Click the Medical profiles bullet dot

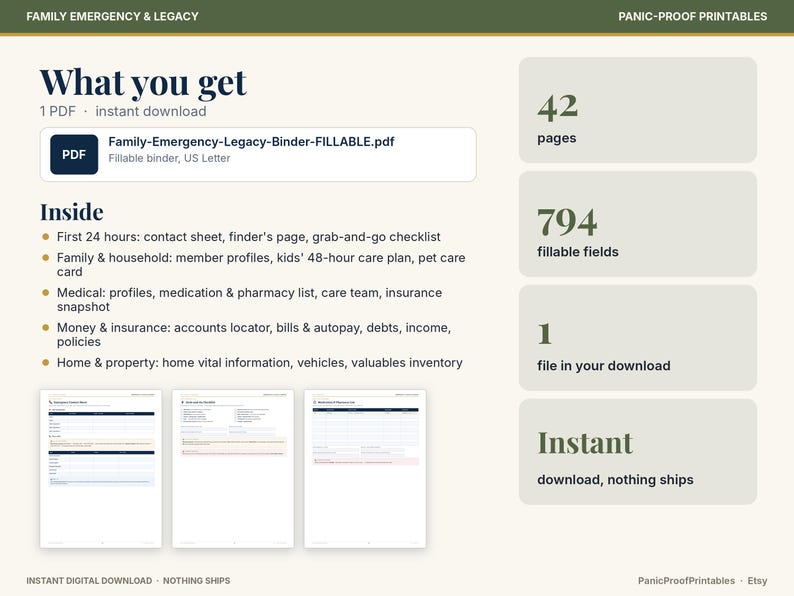tap(46, 293)
